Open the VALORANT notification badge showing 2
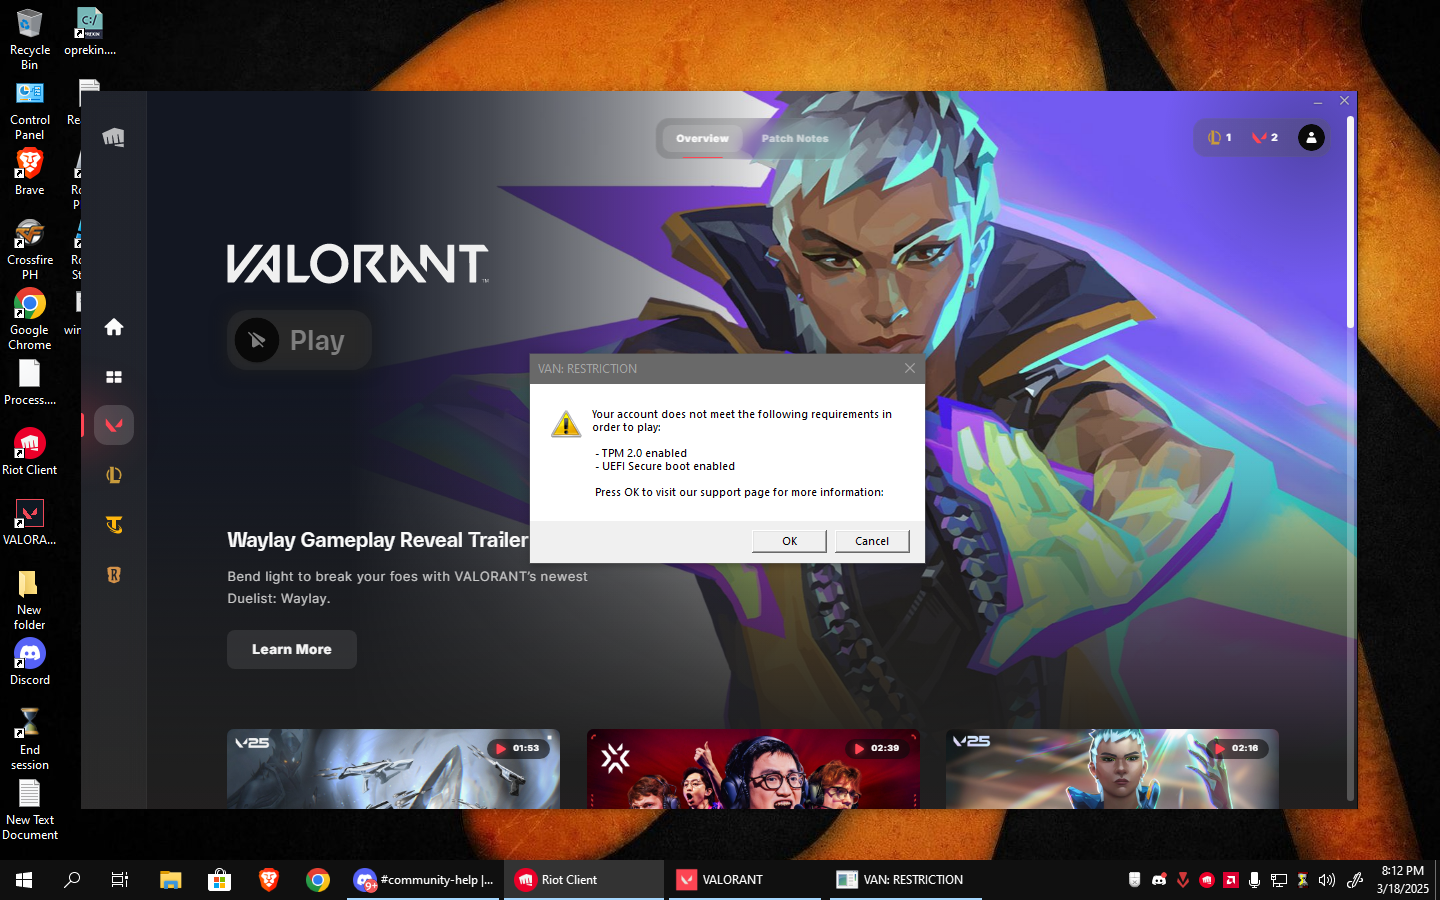Image resolution: width=1440 pixels, height=900 pixels. [1265, 138]
